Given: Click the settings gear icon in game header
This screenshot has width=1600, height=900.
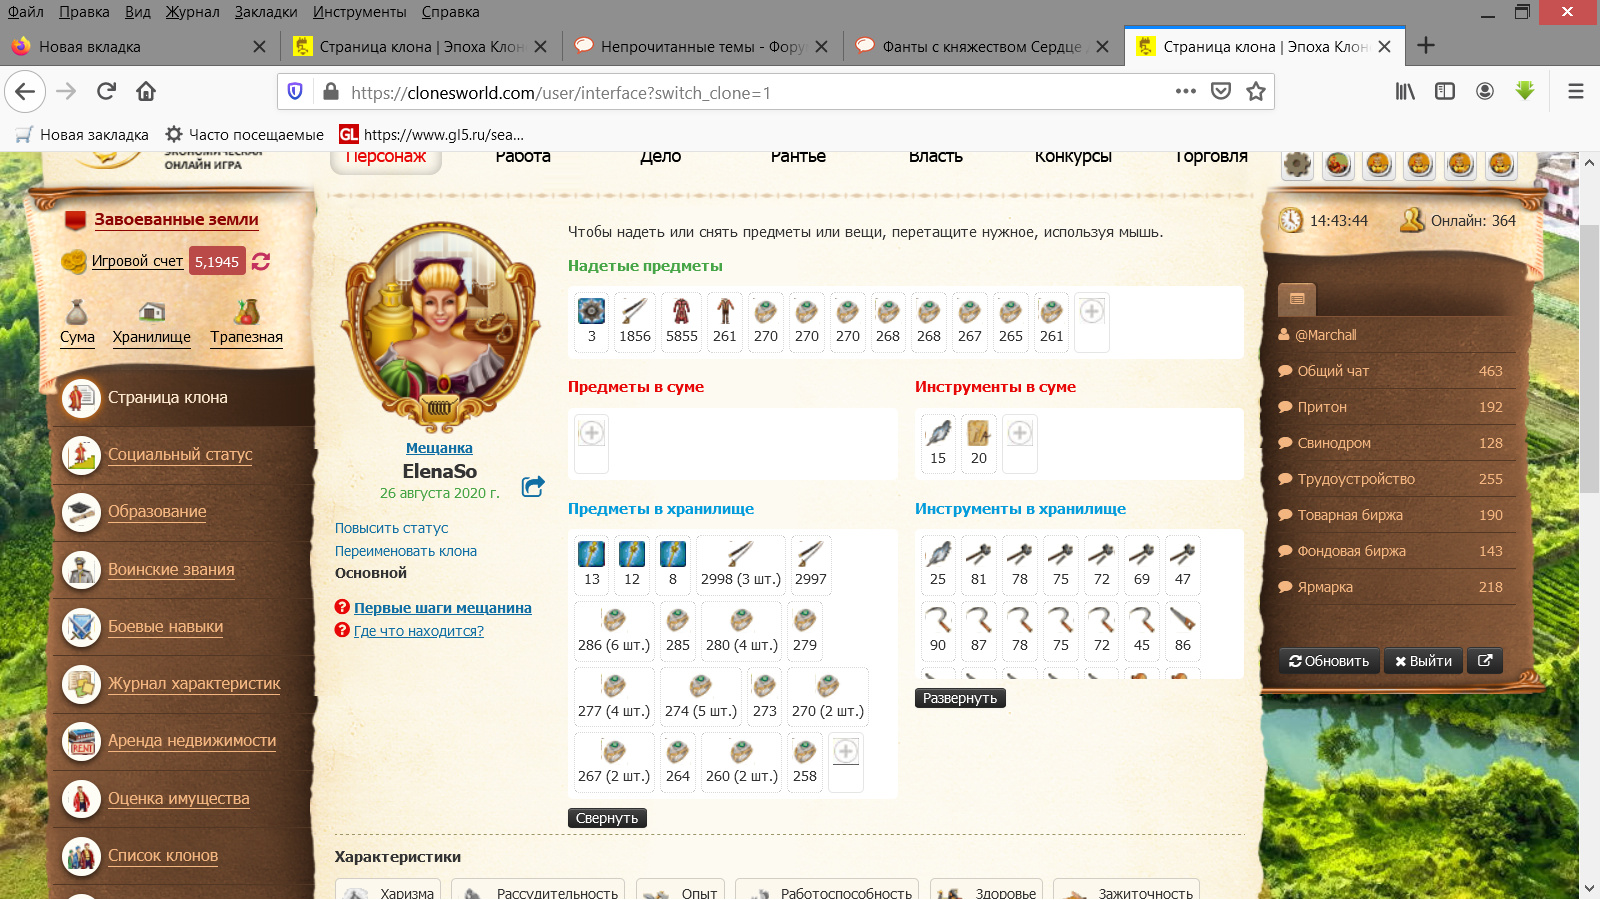Looking at the screenshot, I should point(1297,164).
